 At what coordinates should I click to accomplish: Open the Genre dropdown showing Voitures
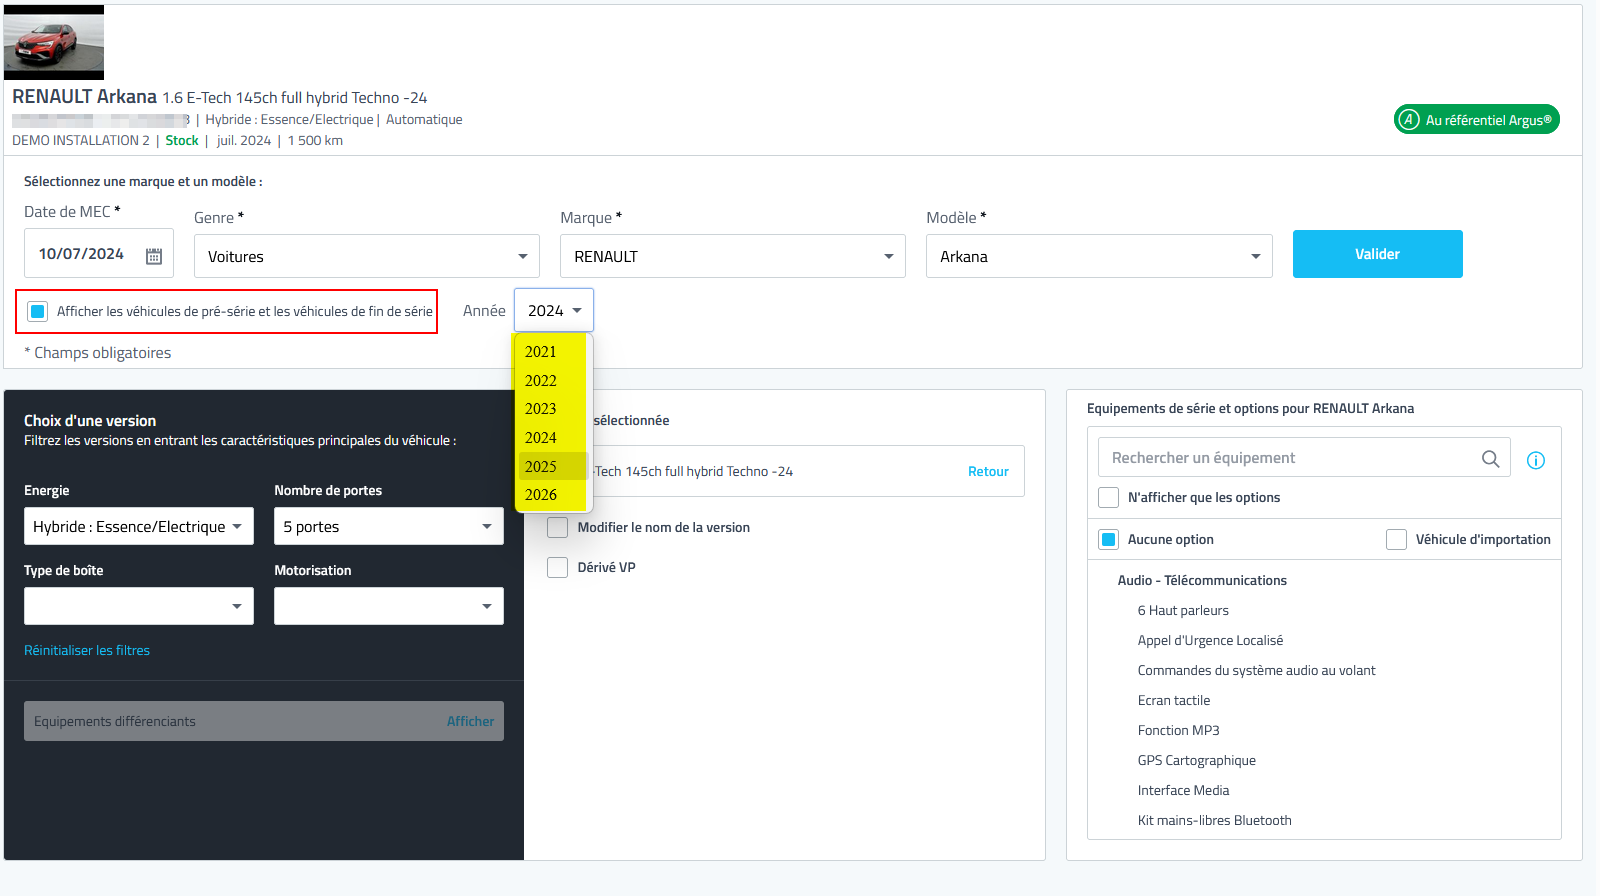[367, 256]
